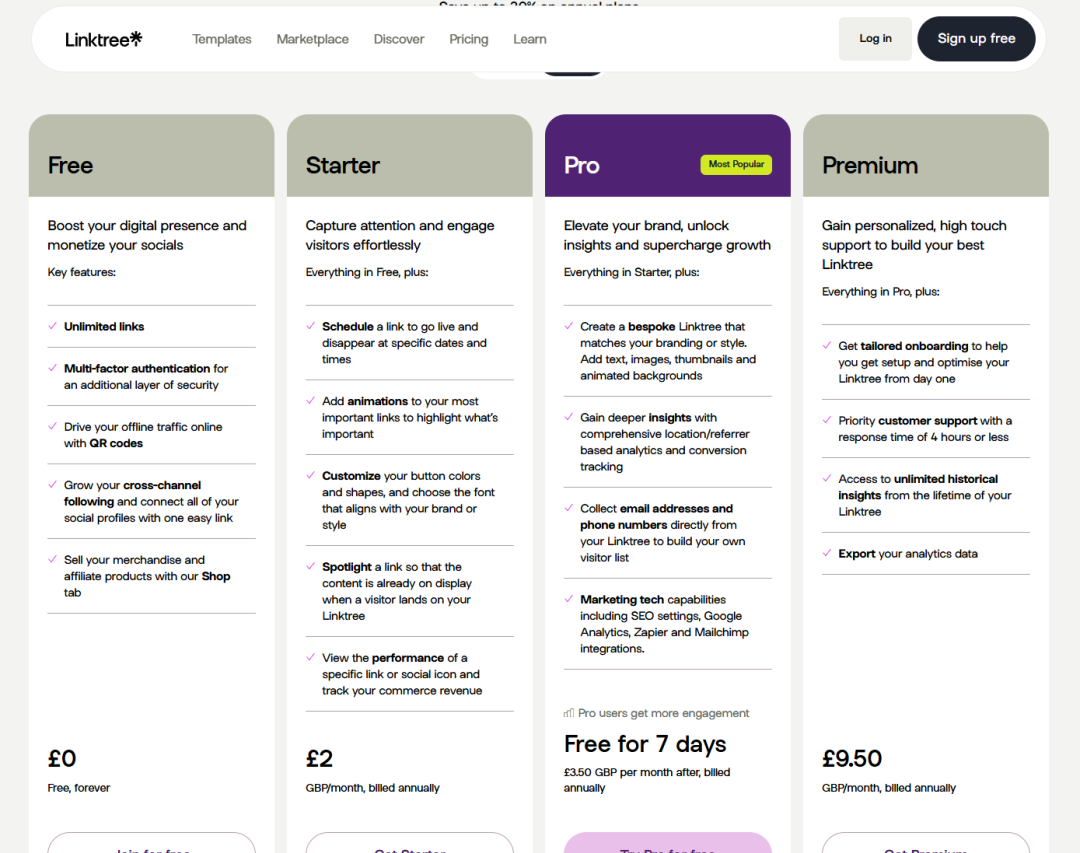Click the Free plan heading
This screenshot has height=853, width=1080.
[70, 165]
